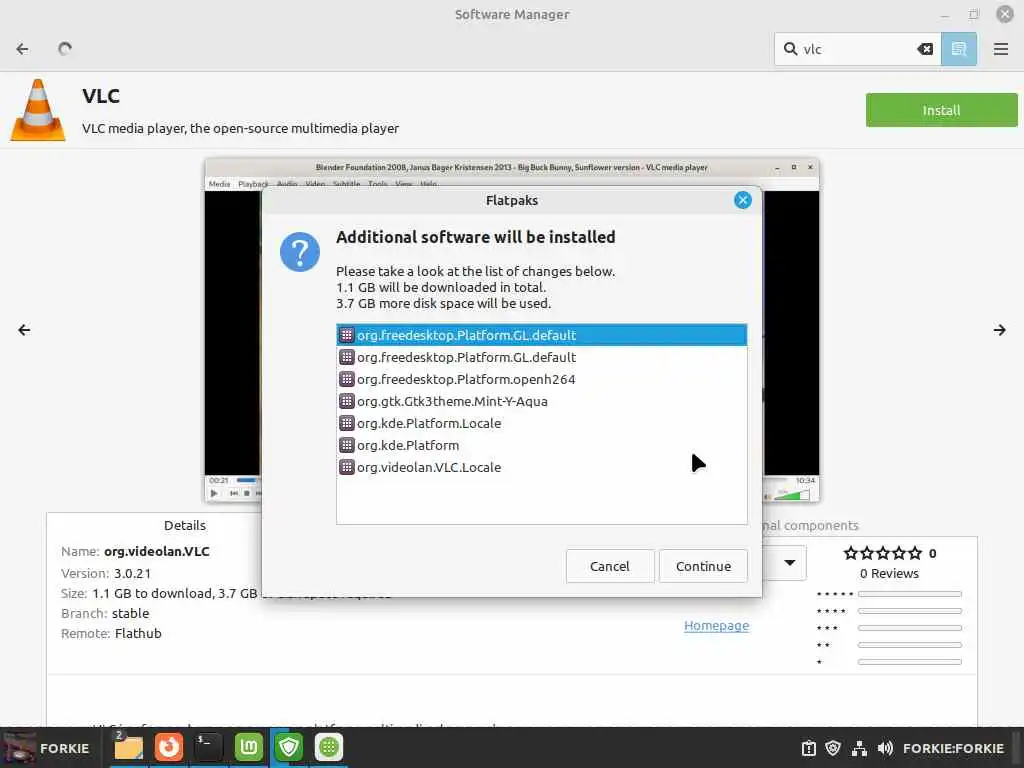Click in the vlc search field
The height and width of the screenshot is (768, 1024).
point(857,49)
